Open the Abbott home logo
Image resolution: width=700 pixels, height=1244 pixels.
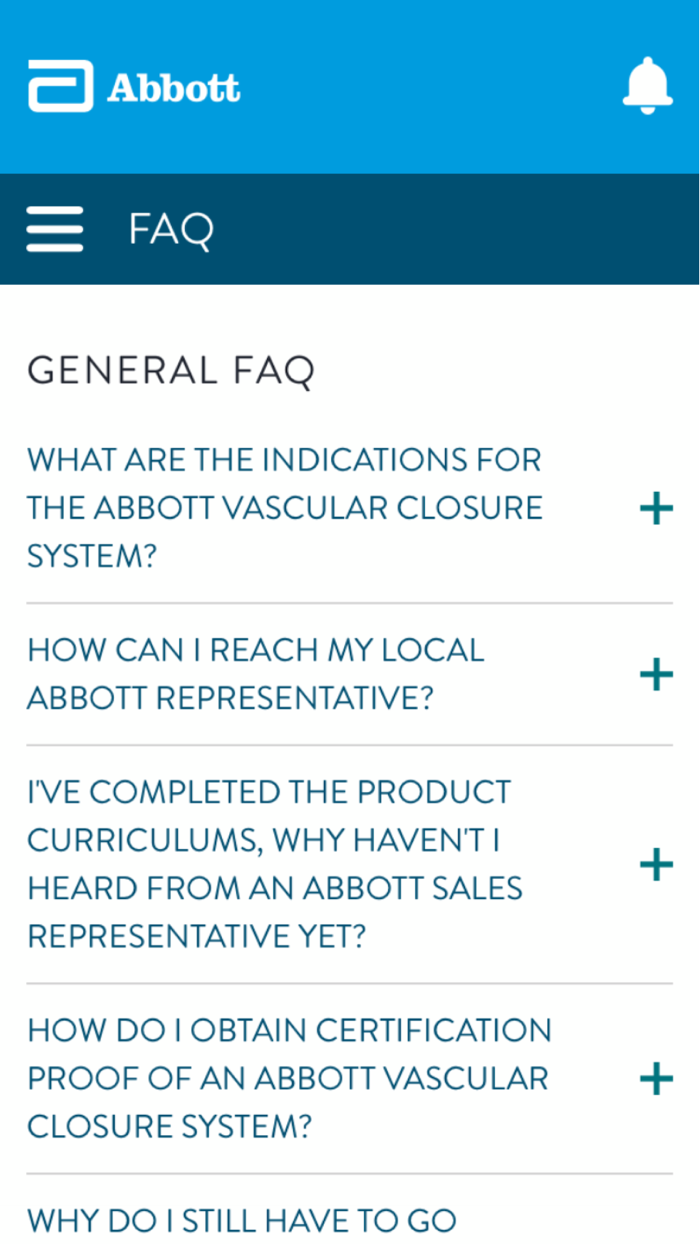click(135, 87)
